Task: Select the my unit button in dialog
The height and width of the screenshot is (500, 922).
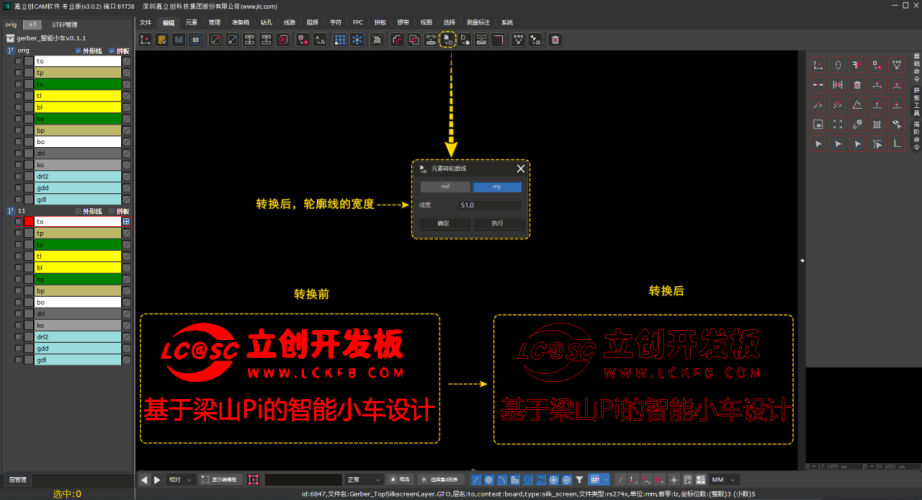Action: tap(497, 186)
